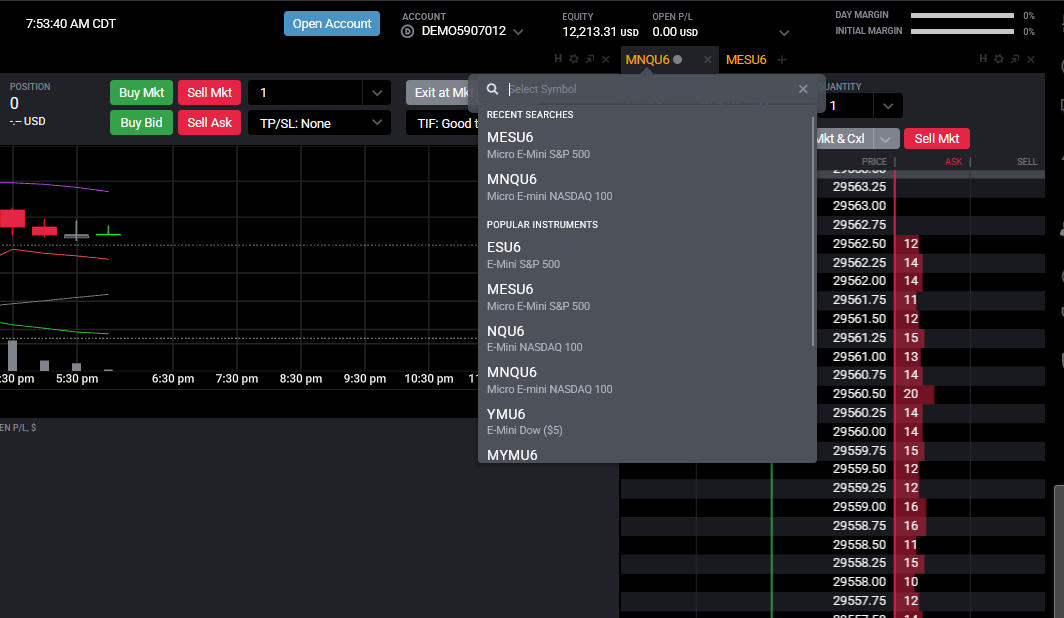Open right panel settings gear
The width and height of the screenshot is (1064, 618).
click(999, 59)
